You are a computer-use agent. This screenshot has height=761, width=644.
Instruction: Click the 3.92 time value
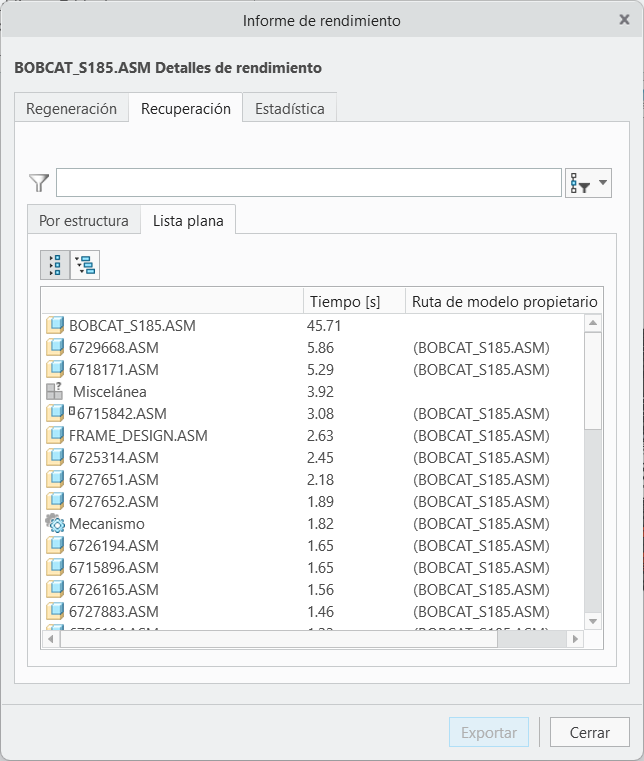click(x=320, y=392)
